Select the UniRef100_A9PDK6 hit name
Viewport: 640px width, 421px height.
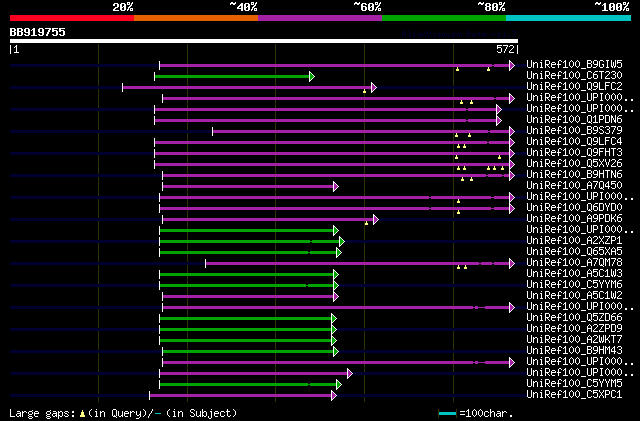point(574,218)
